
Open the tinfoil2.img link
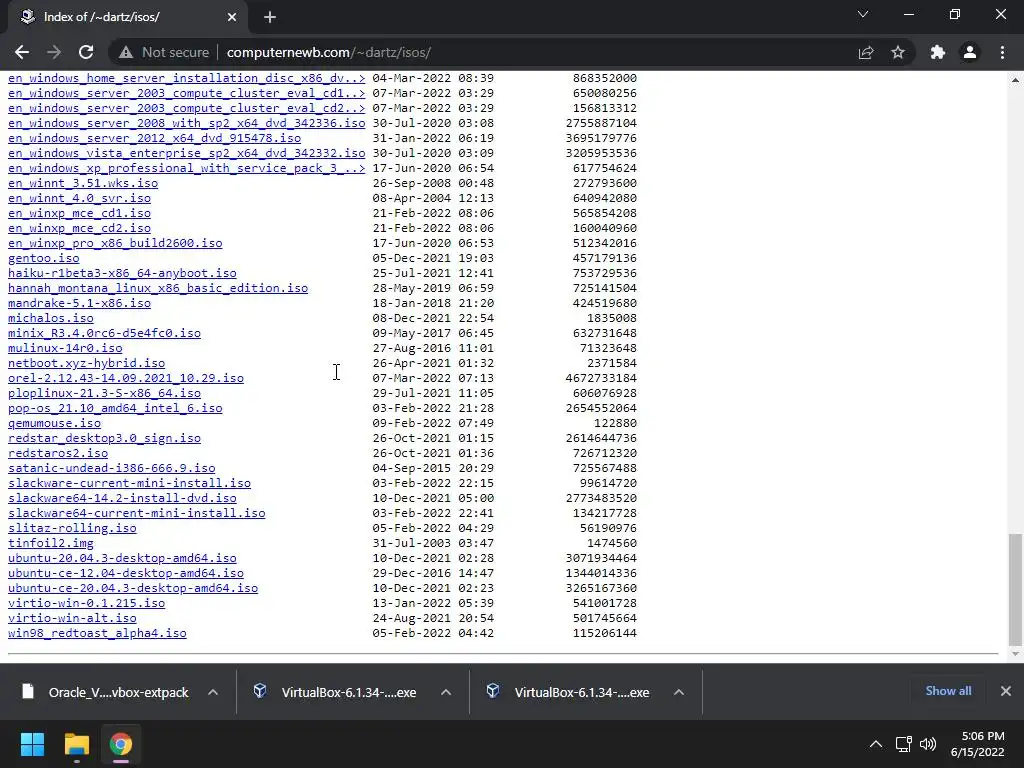[51, 543]
